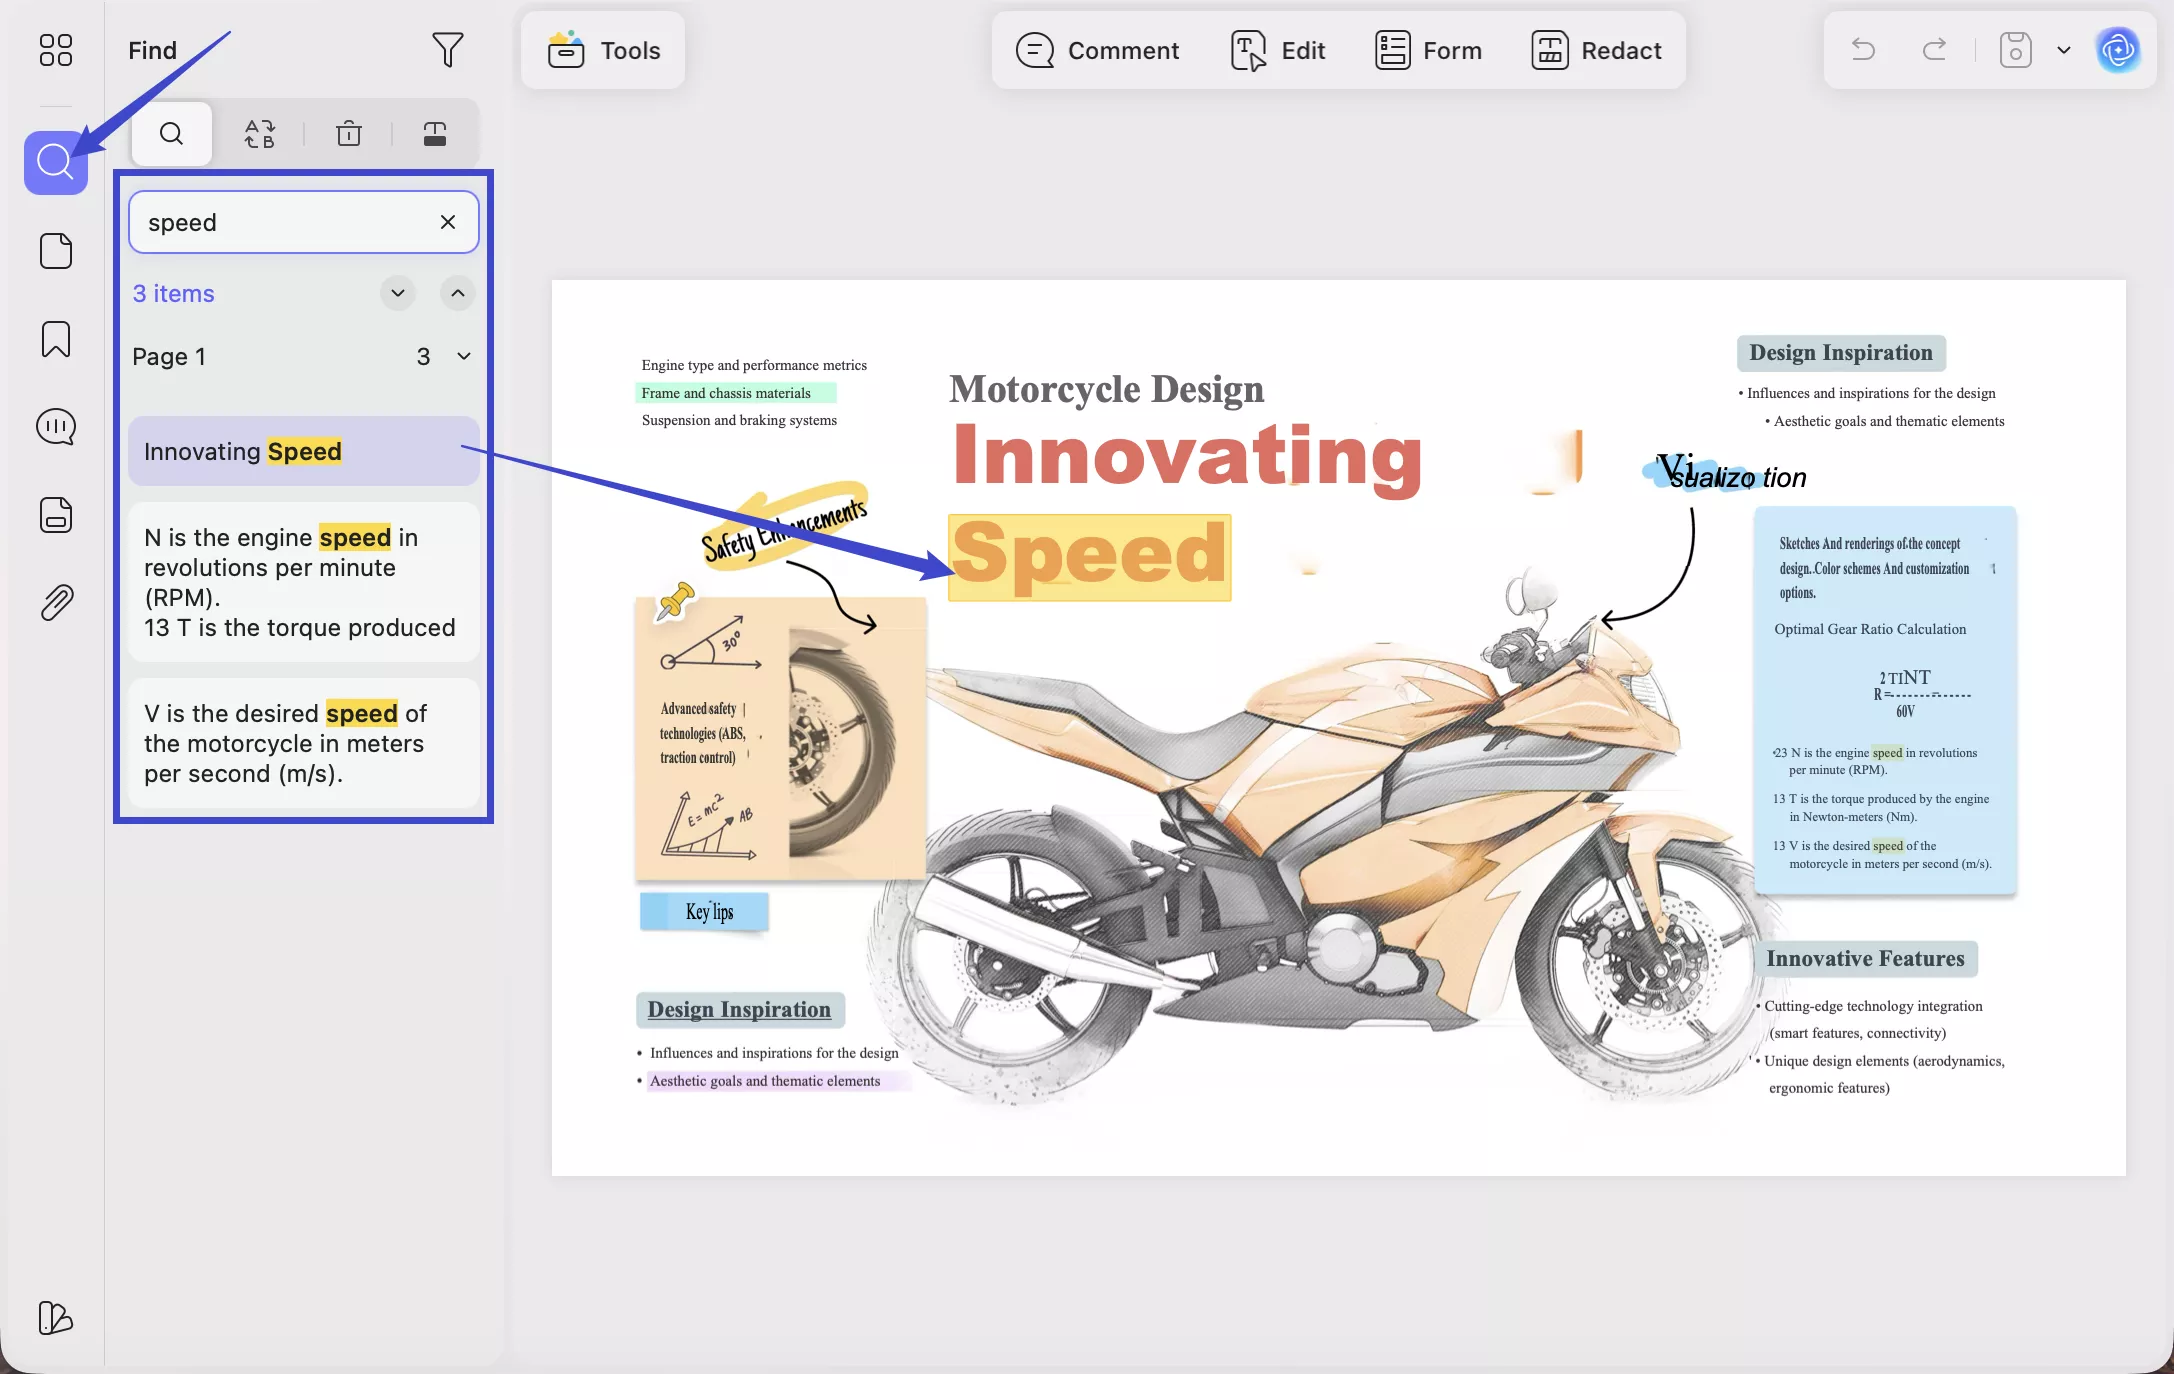Select the redact text icon in the search toolbar
Viewport: 2174px width, 1374px height.
pos(434,133)
